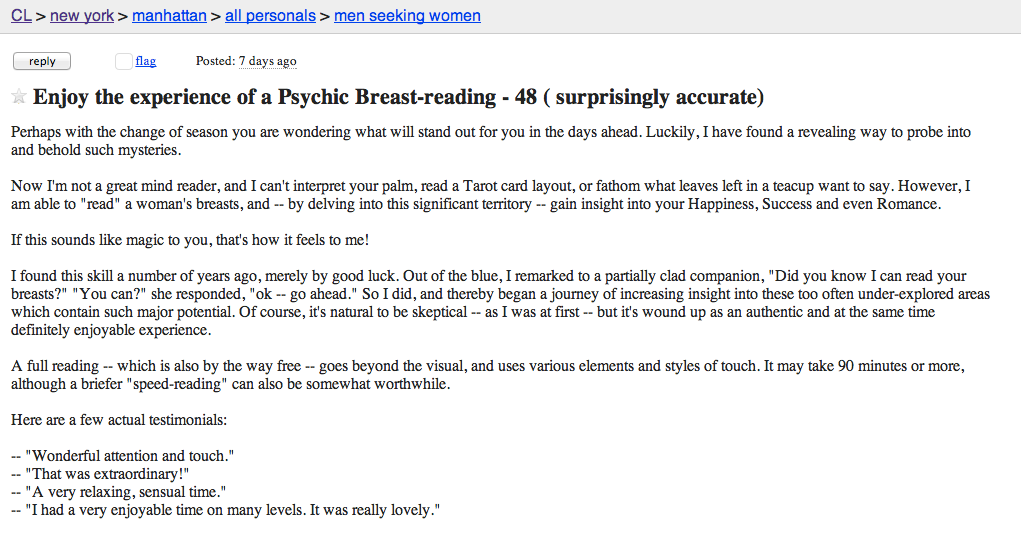Click the 'That was extraordinary!' testimonial
Image resolution: width=1021 pixels, height=547 pixels.
[100, 474]
